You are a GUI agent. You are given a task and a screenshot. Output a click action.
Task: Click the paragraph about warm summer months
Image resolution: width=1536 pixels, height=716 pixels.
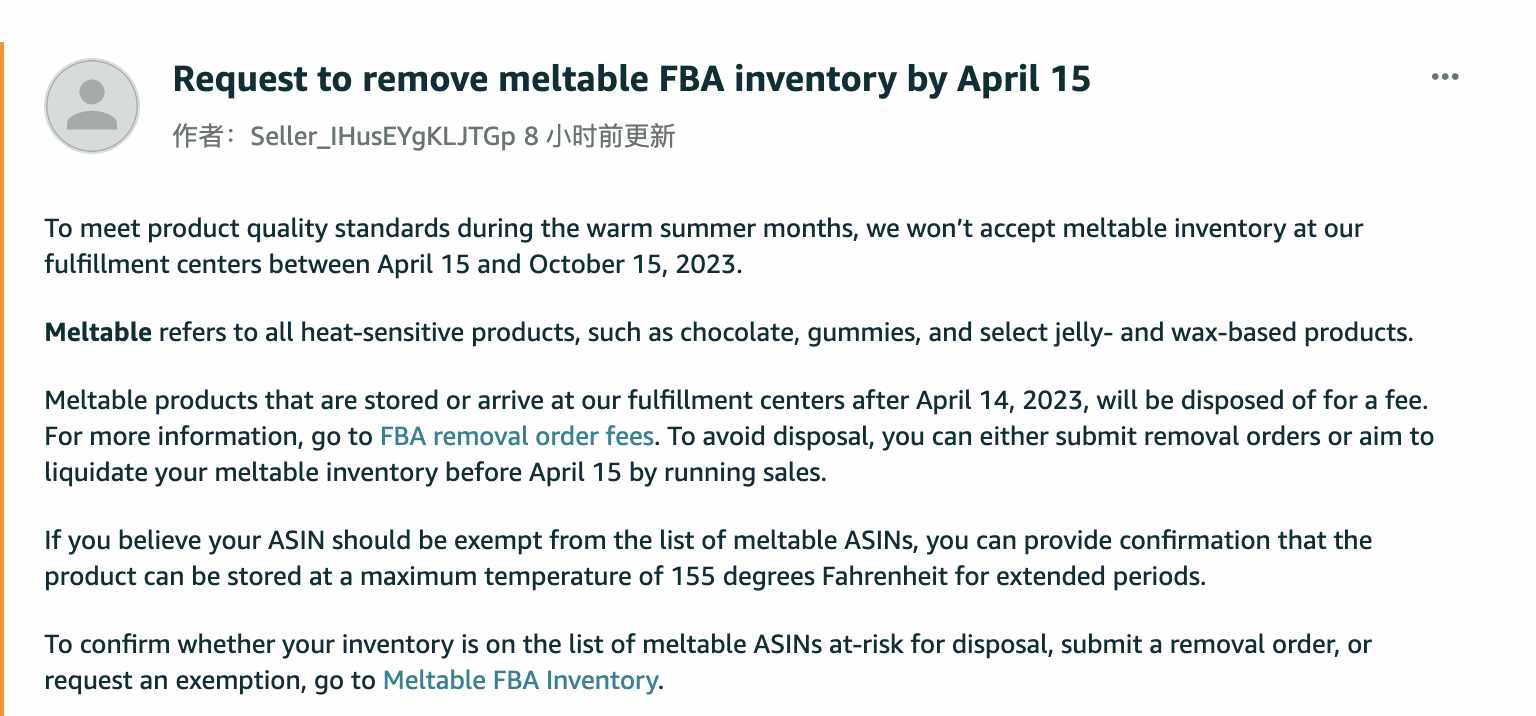(x=704, y=247)
